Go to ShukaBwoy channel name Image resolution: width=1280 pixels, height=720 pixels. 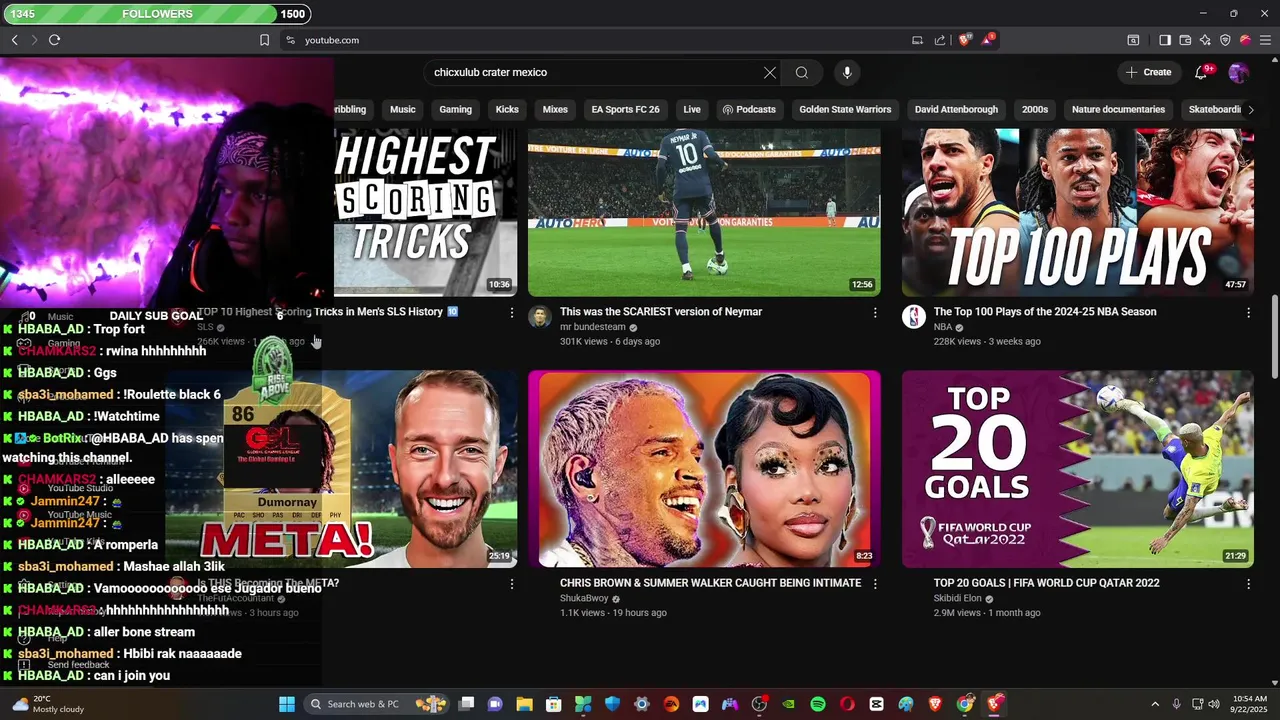584,599
